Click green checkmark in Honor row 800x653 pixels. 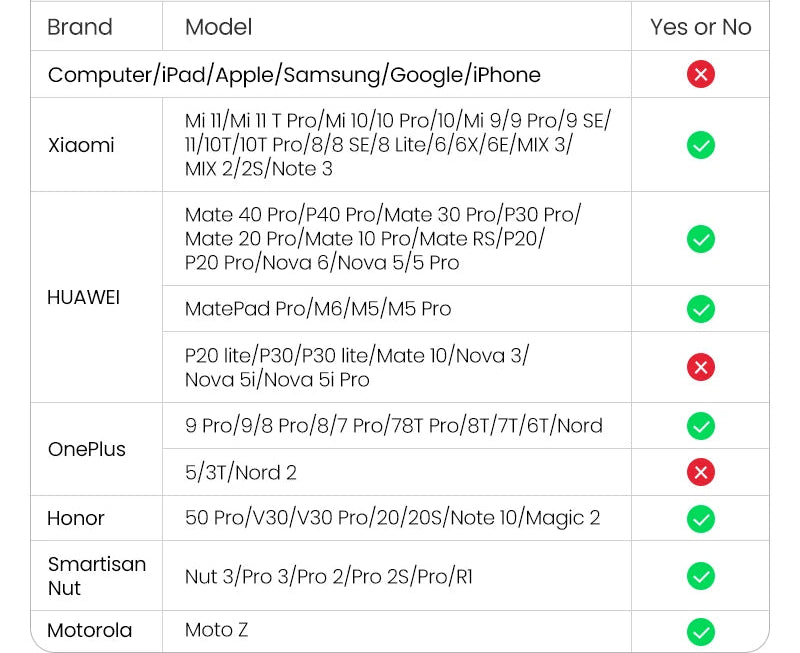point(701,518)
